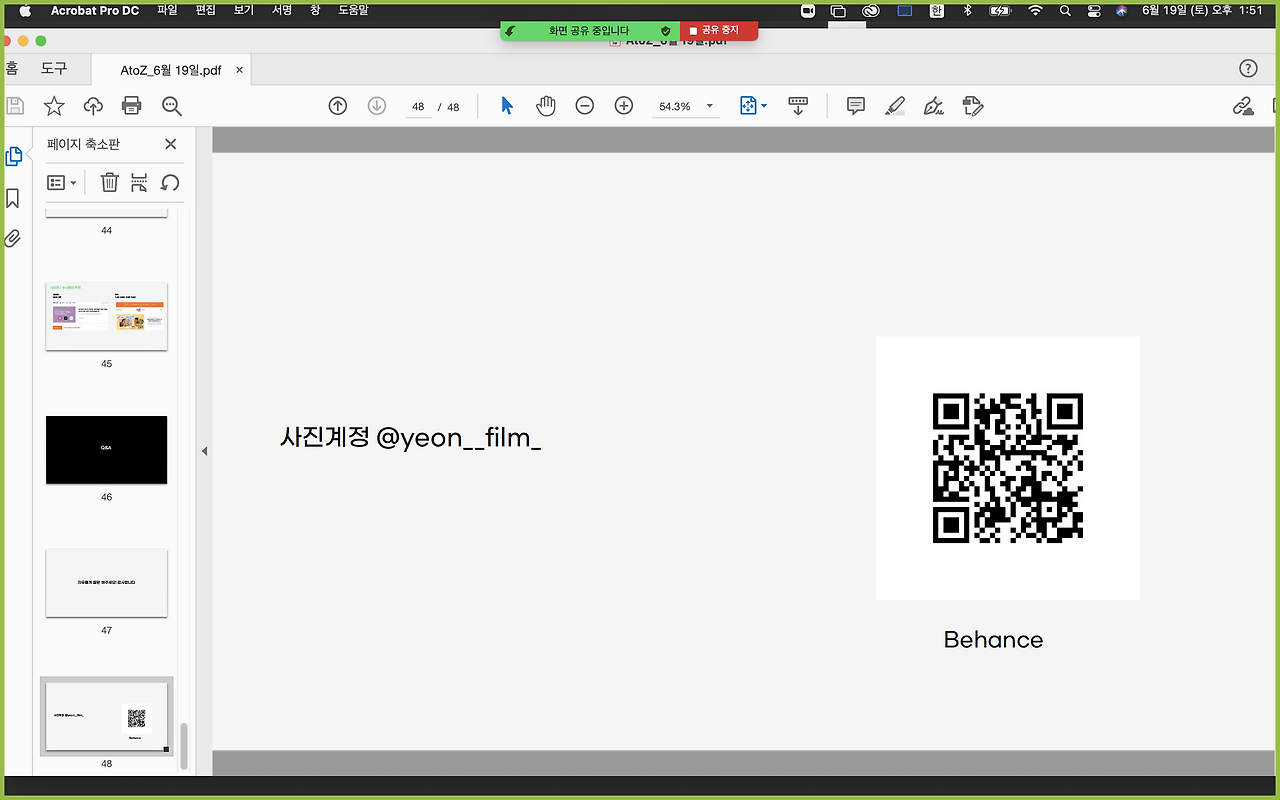The width and height of the screenshot is (1280, 800).
Task: Collapse the navigation pane with the side arrow
Action: 204,451
